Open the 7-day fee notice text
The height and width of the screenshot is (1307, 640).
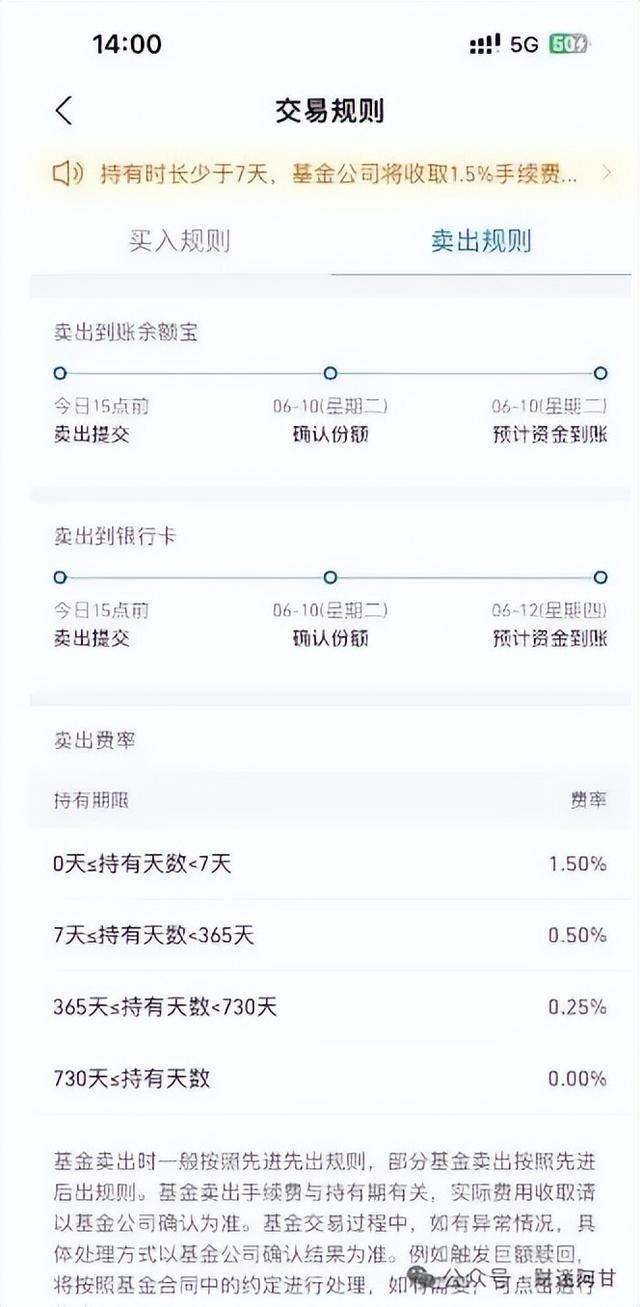[338, 174]
